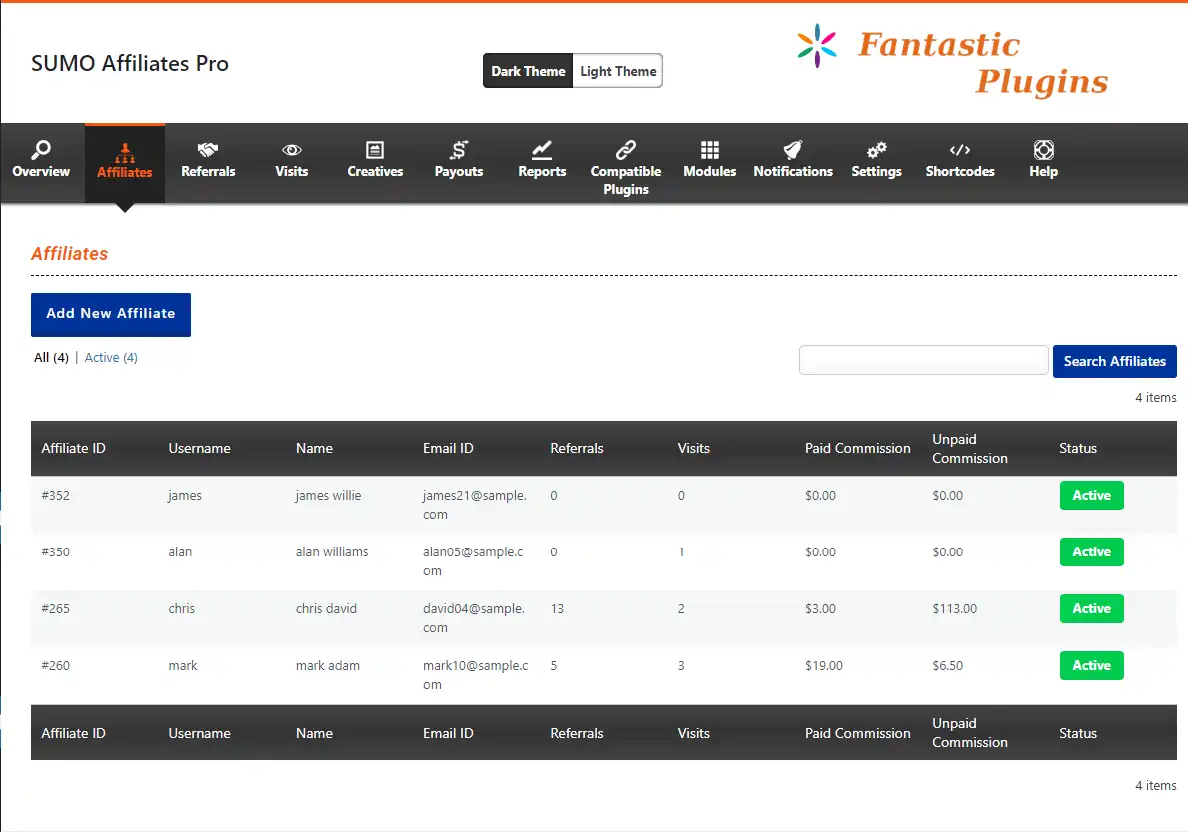1188x832 pixels.
Task: Open the Notifications bell icon
Action: coord(793,150)
